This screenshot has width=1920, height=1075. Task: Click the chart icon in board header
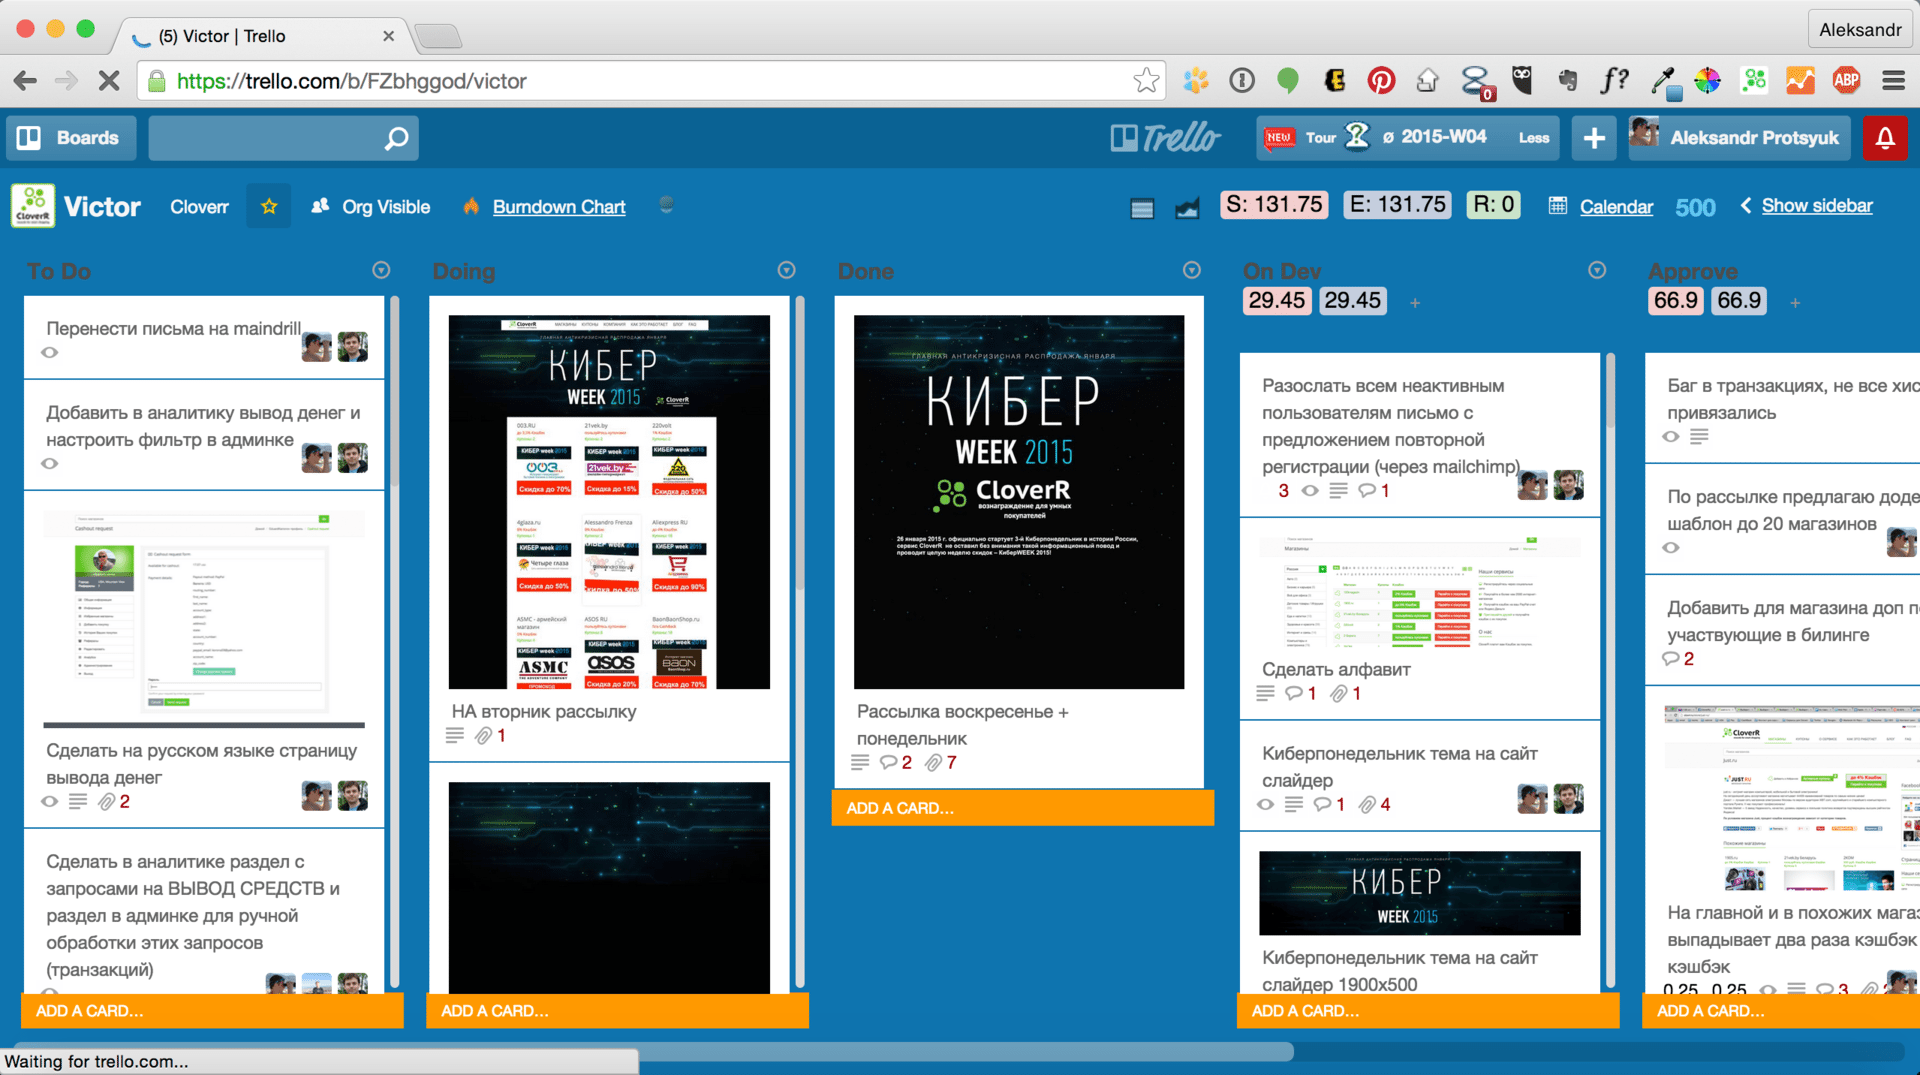1187,208
